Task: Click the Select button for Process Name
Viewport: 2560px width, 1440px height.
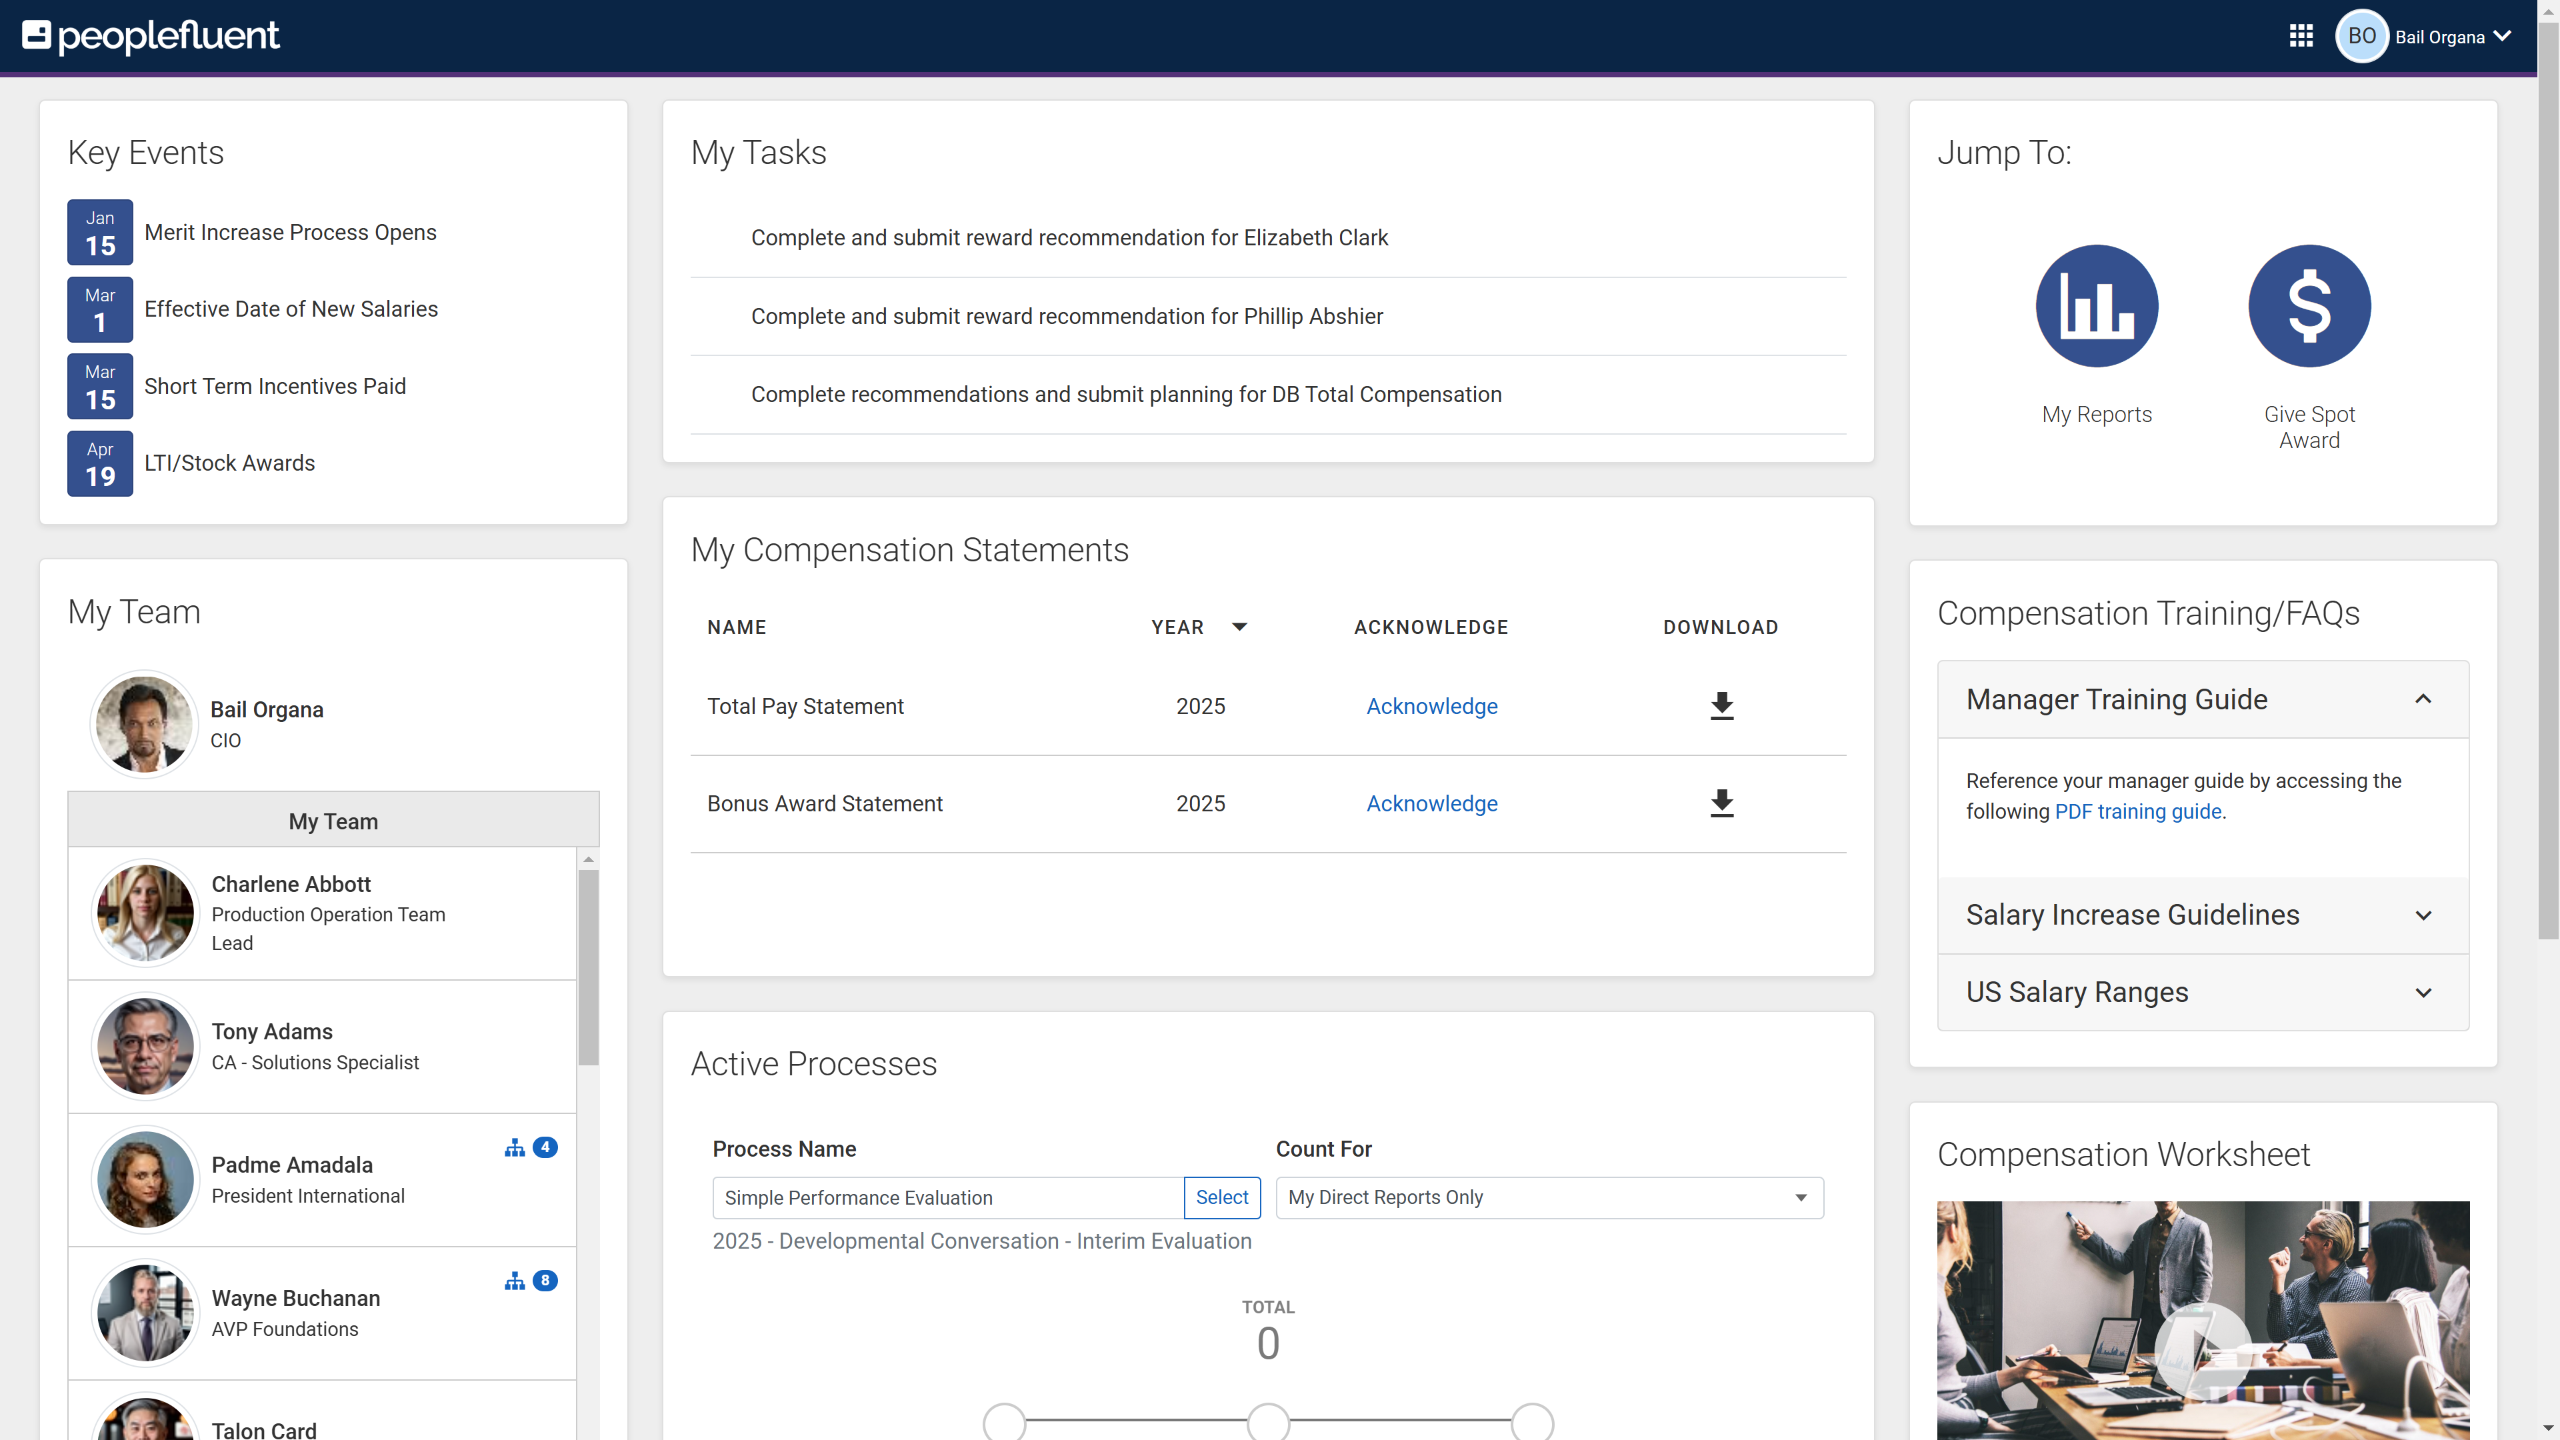Action: [1221, 1197]
